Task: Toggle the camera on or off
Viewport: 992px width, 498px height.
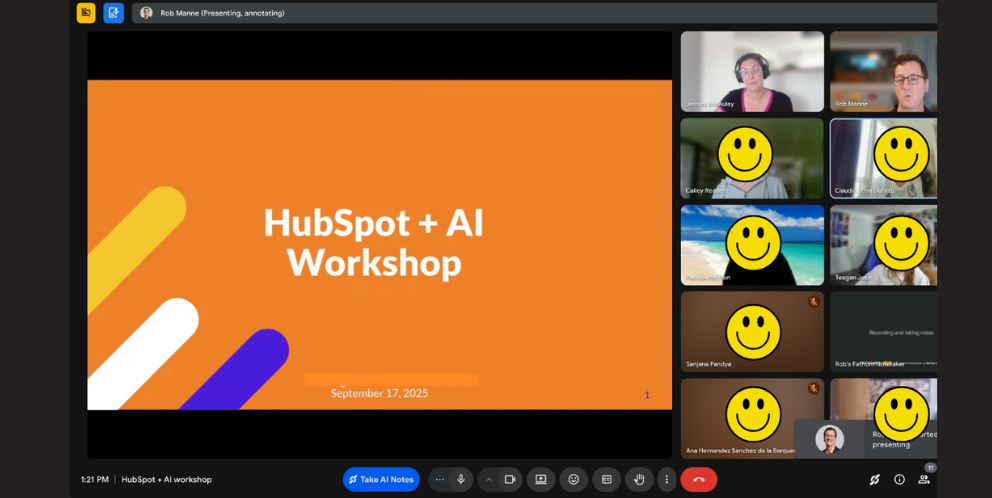Action: [x=509, y=479]
